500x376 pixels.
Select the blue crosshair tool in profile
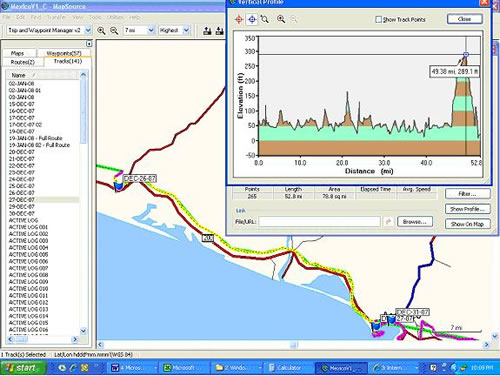pyautogui.click(x=252, y=19)
